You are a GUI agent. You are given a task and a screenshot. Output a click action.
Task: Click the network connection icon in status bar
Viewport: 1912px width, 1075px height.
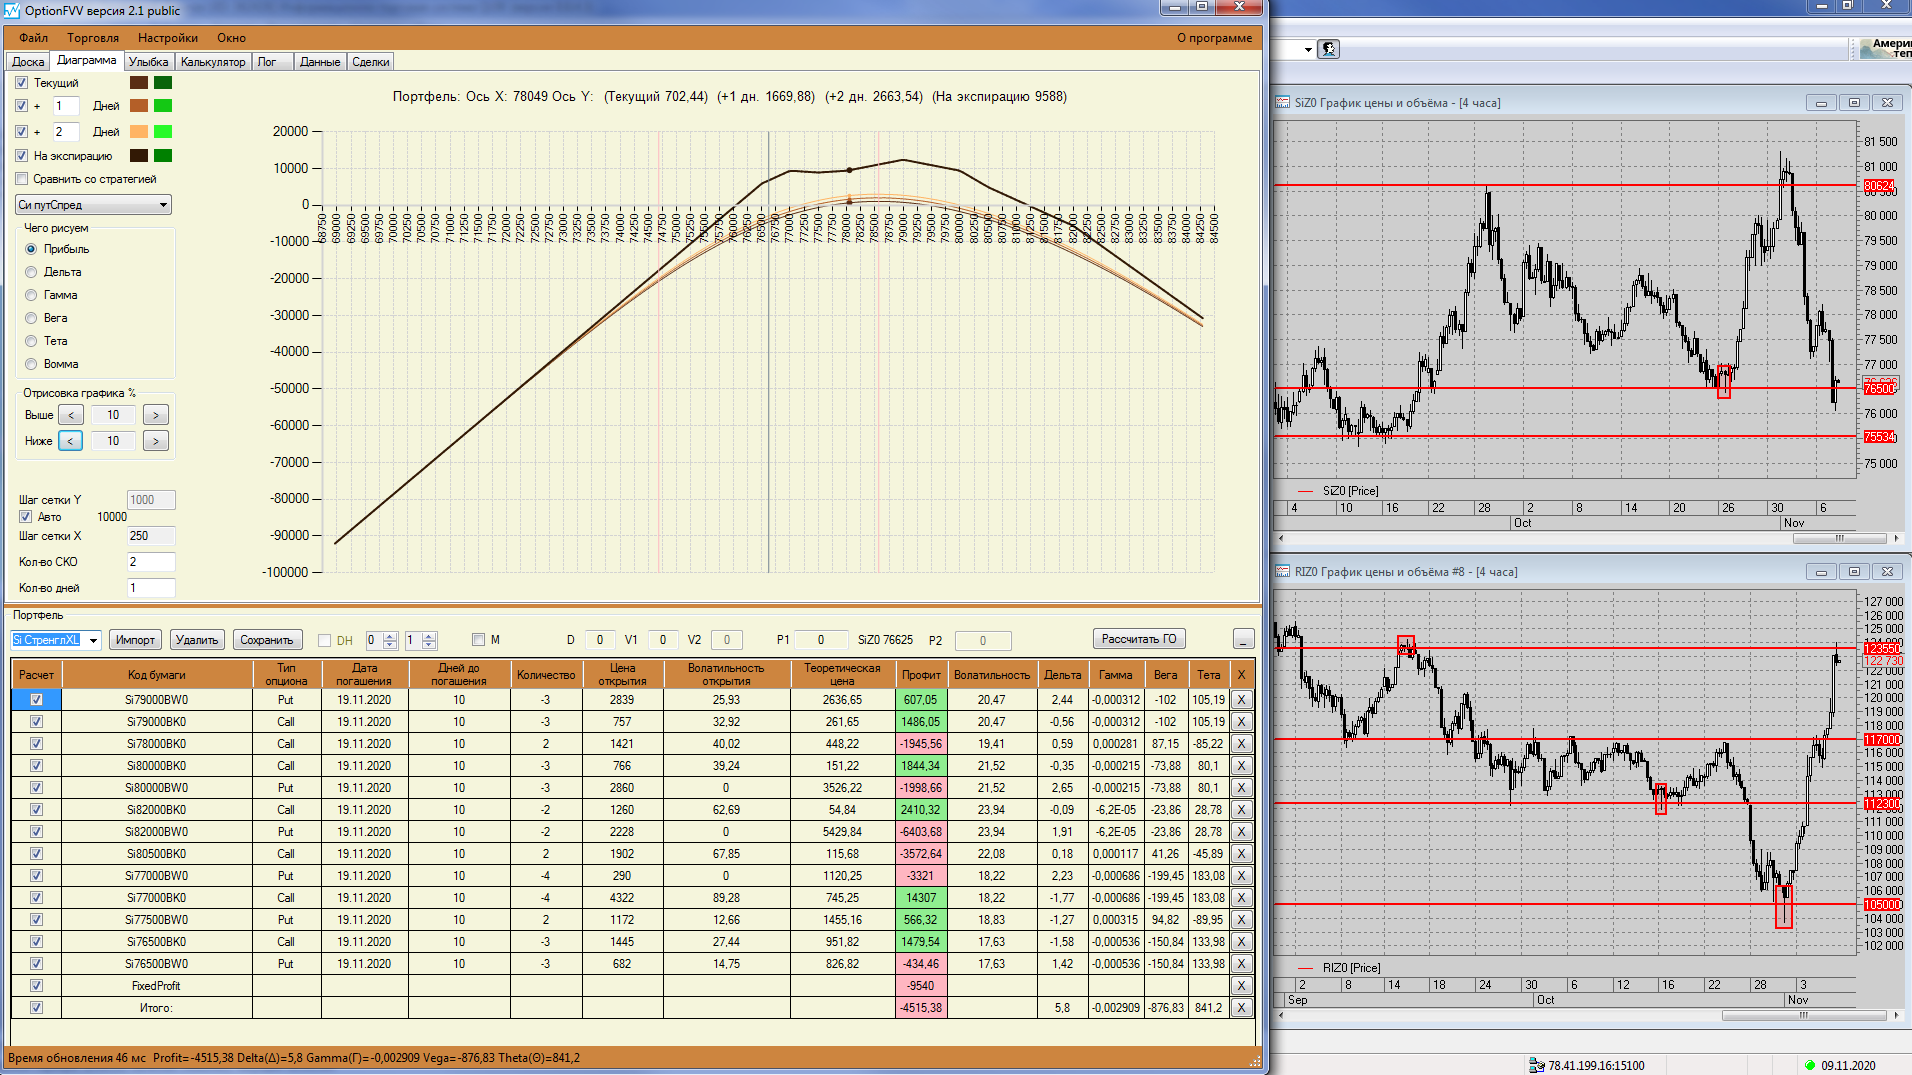1537,1066
